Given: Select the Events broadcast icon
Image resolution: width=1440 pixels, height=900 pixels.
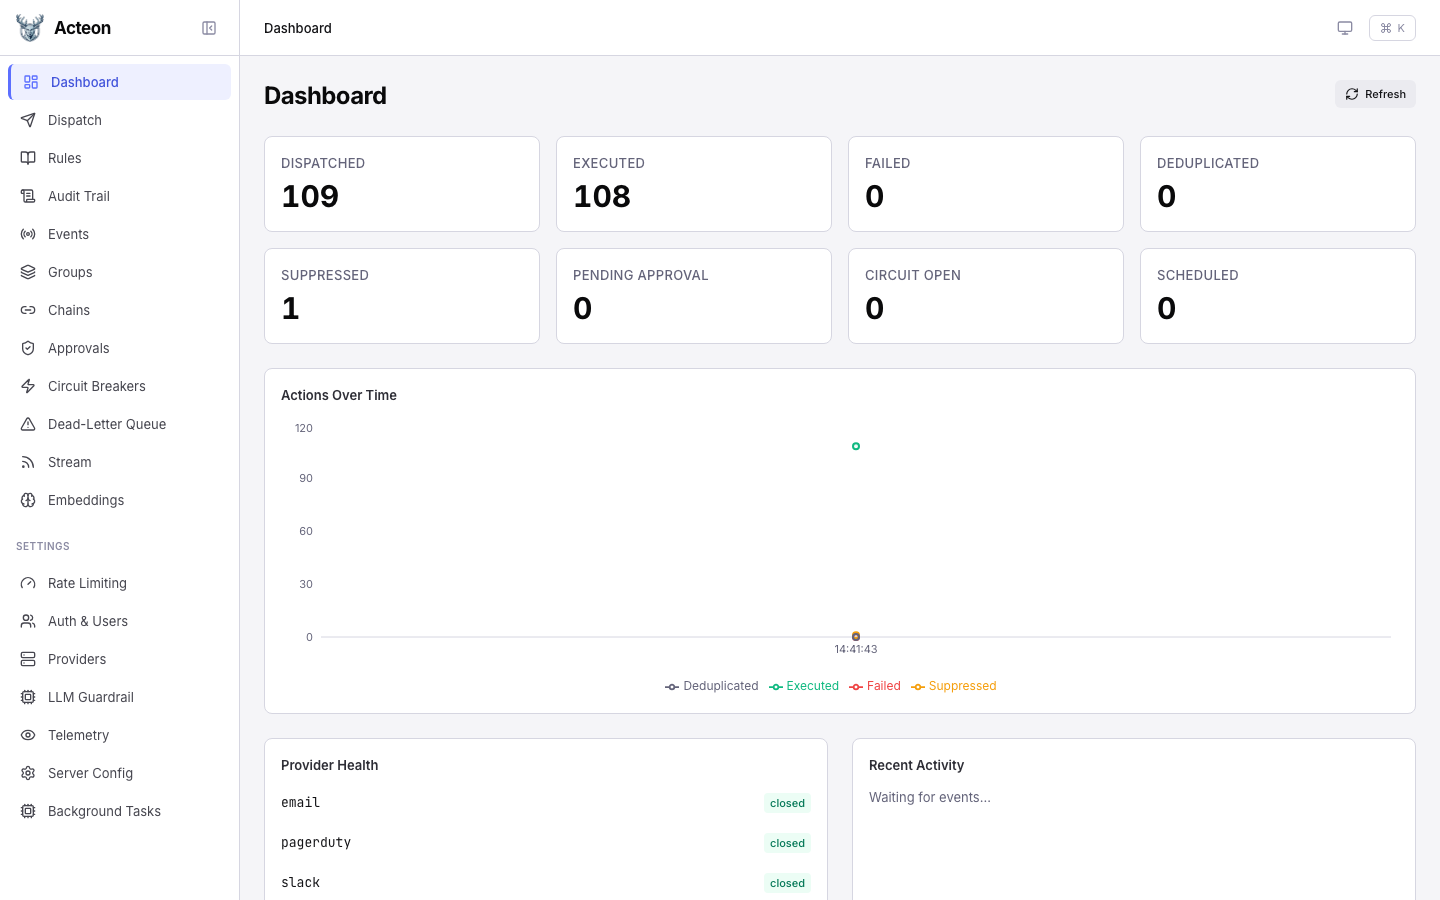Looking at the screenshot, I should (29, 234).
